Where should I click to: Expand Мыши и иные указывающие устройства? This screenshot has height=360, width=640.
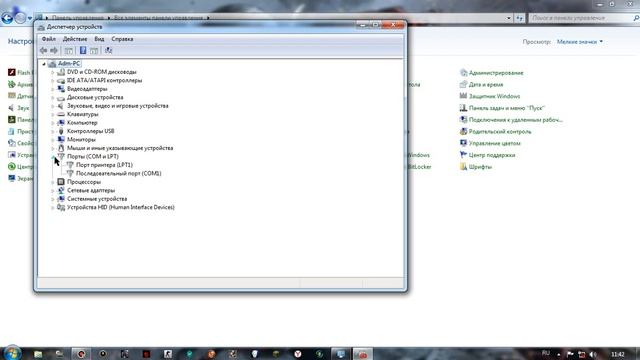[x=52, y=148]
